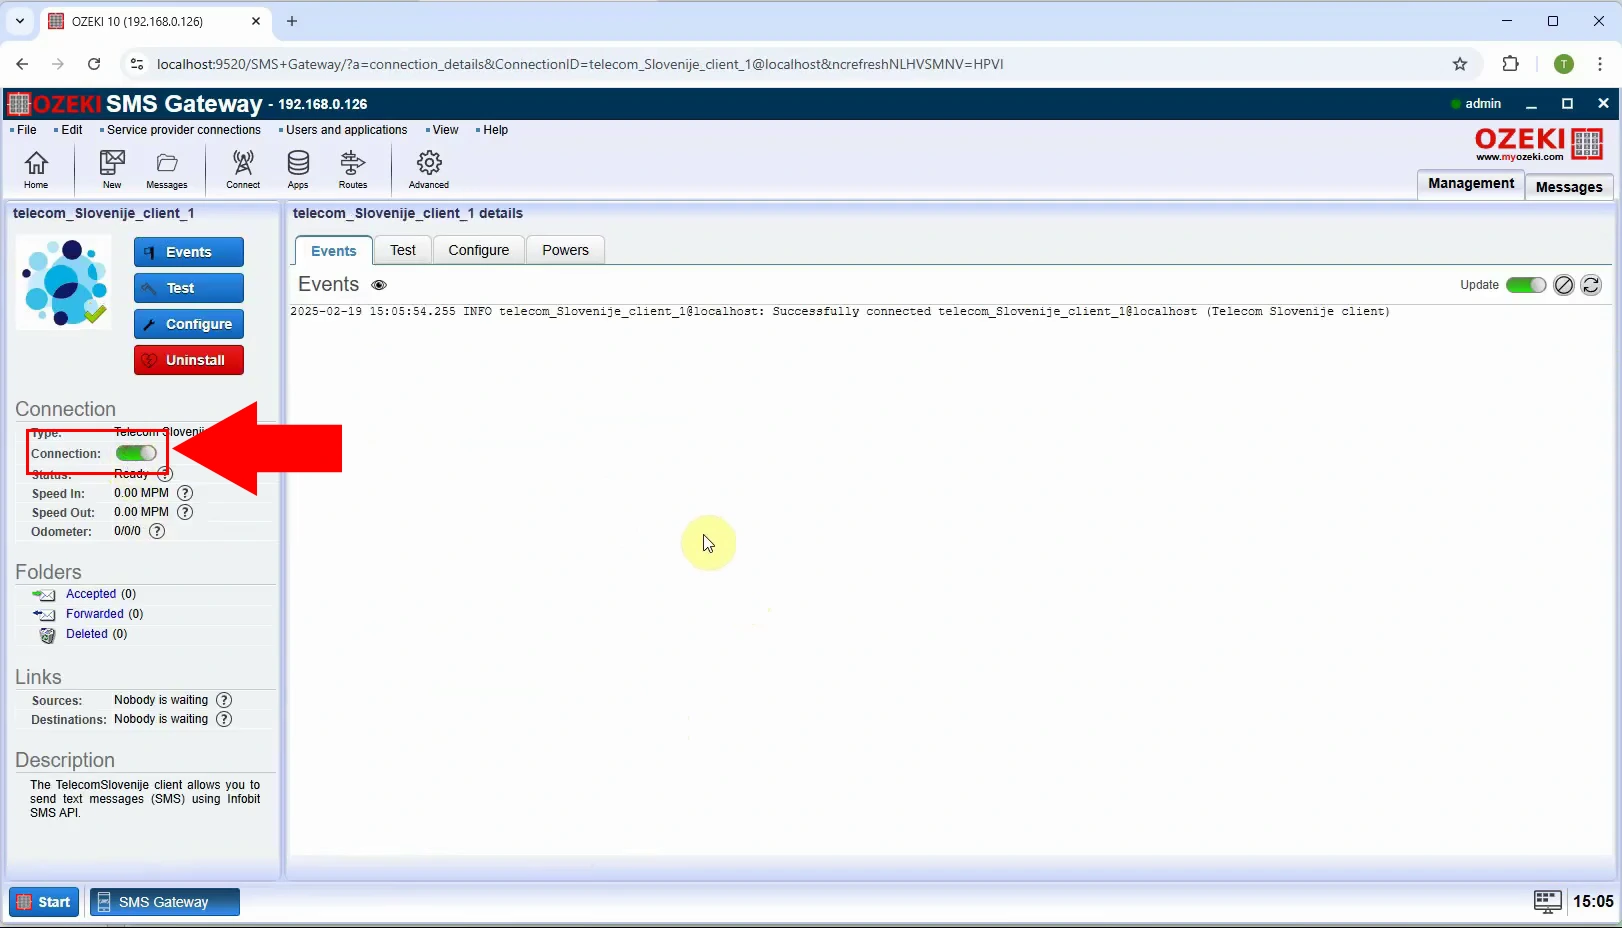The image size is (1622, 928).
Task: Click the admin user label
Action: coord(1483,104)
